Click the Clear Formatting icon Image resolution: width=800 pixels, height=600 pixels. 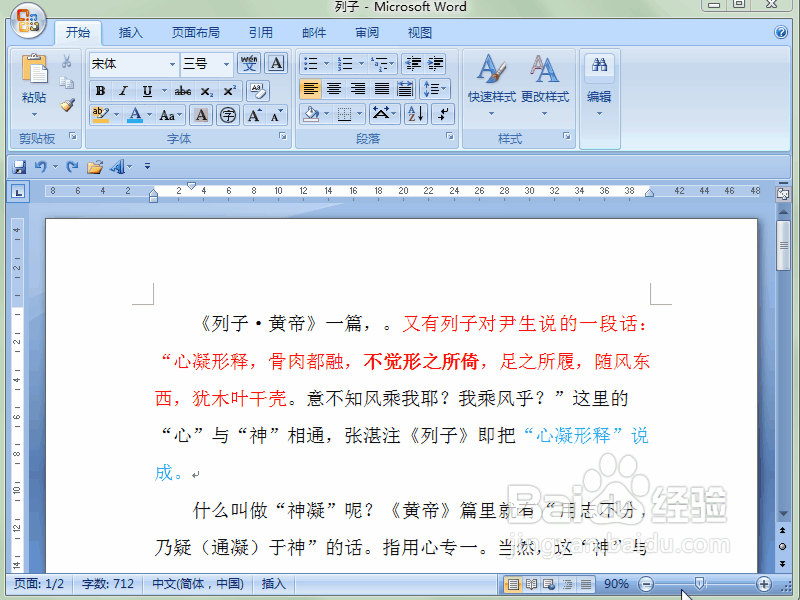click(258, 91)
